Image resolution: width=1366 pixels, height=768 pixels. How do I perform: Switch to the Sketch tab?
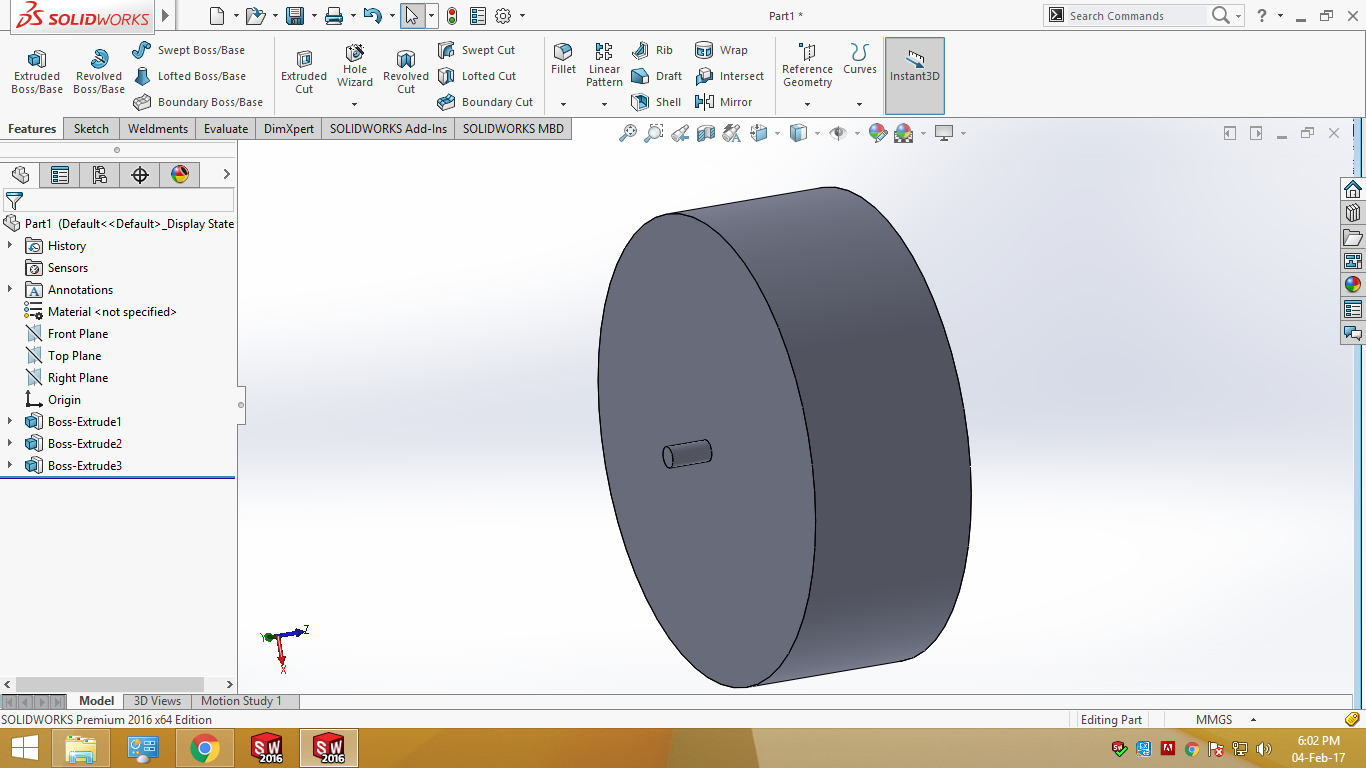point(91,129)
